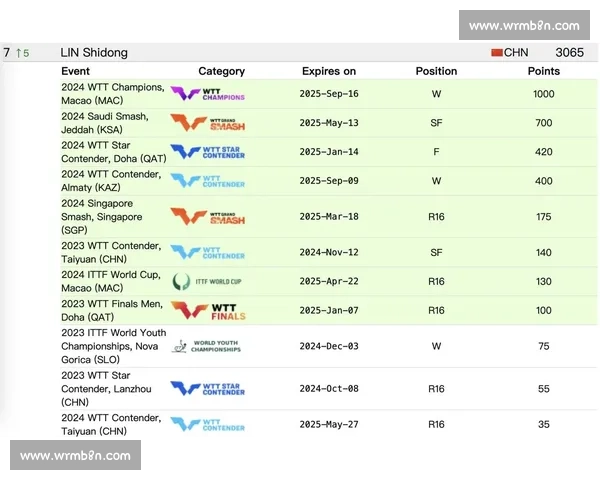Select WTT Star Contender logo in Doha row
The height and width of the screenshot is (480, 600).
(207, 152)
